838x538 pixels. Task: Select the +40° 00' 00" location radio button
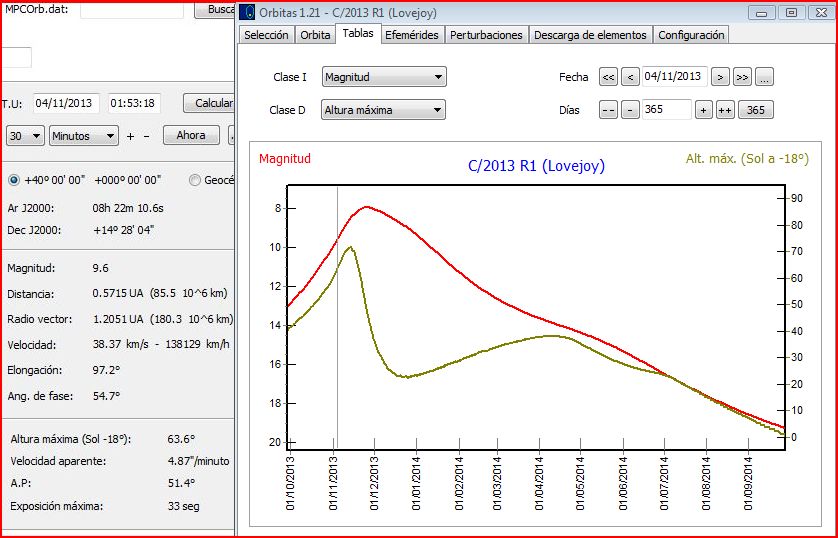tap(13, 180)
